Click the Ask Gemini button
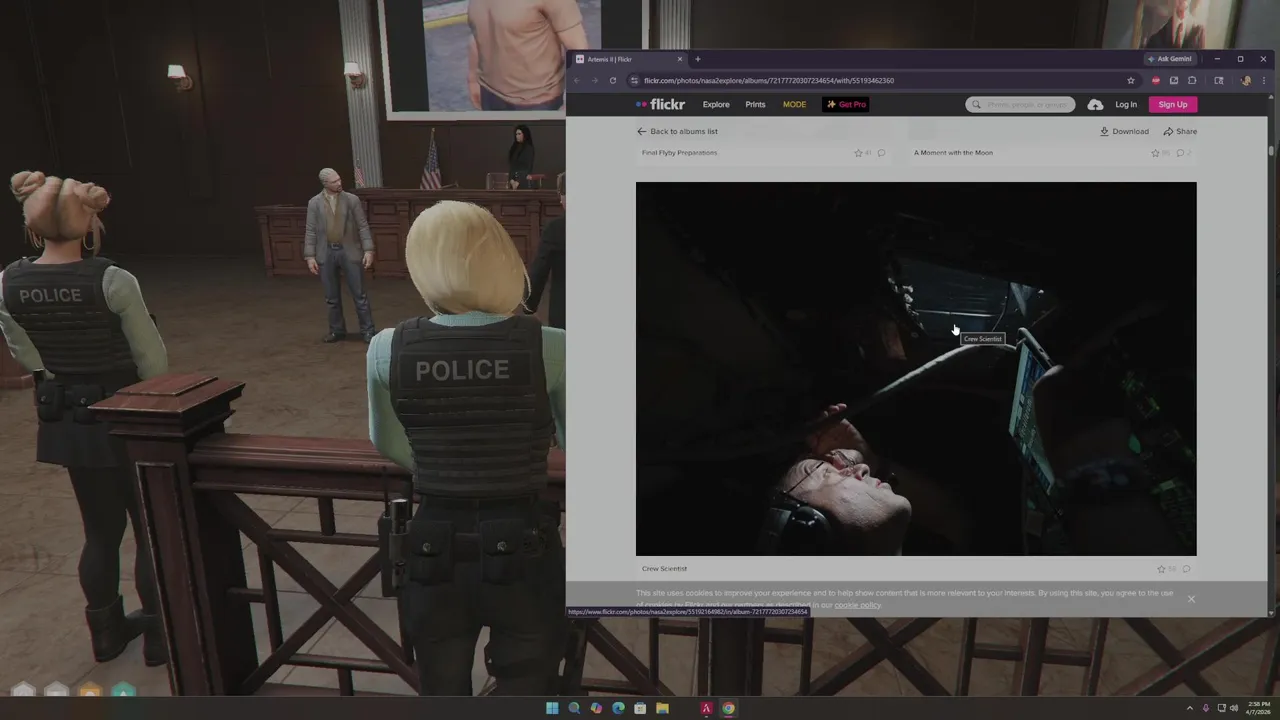This screenshot has width=1280, height=720. point(1170,59)
